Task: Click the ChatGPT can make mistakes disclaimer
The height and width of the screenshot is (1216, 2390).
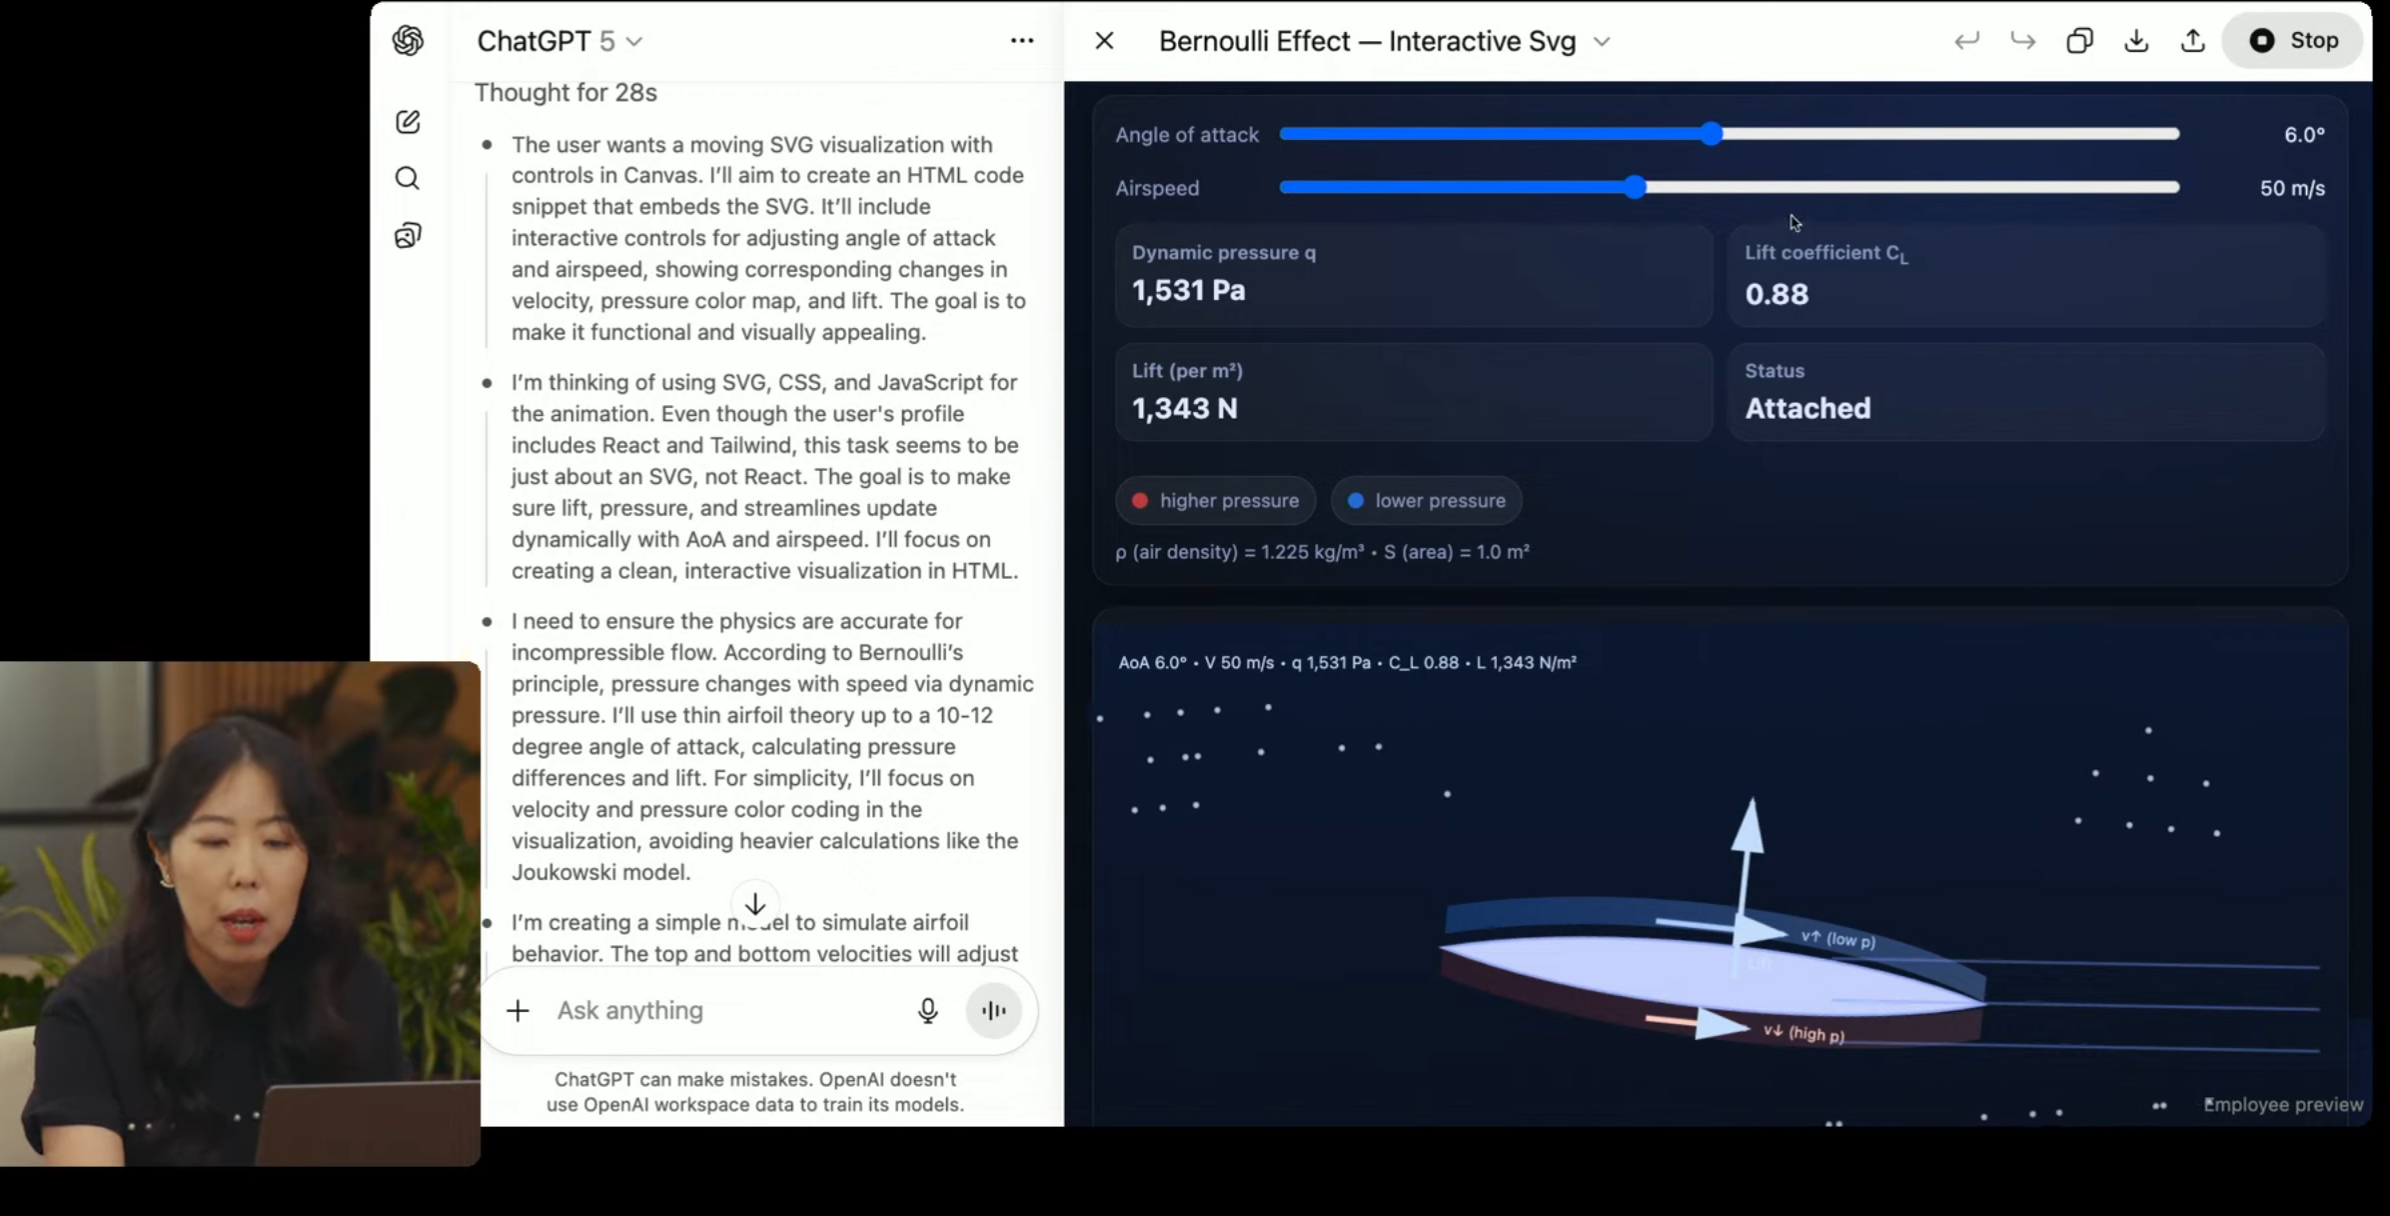Action: (x=755, y=1092)
